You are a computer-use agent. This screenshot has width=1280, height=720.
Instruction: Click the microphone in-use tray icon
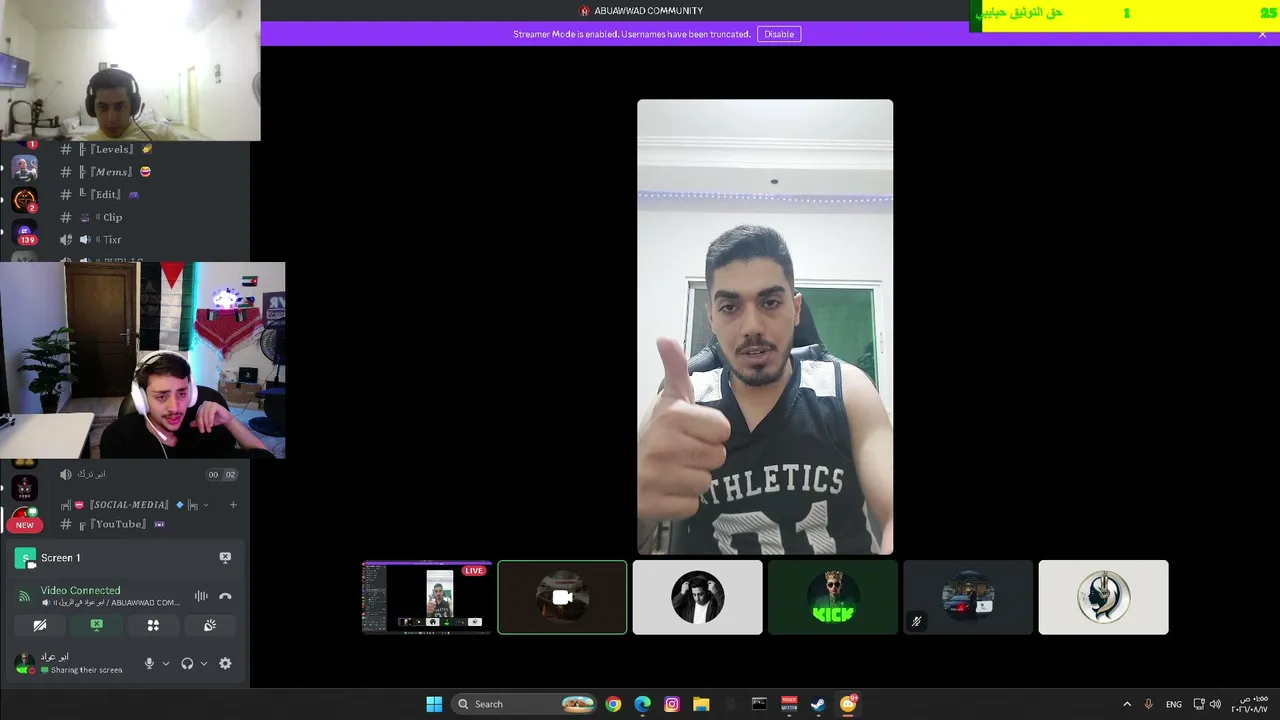[x=1149, y=704]
